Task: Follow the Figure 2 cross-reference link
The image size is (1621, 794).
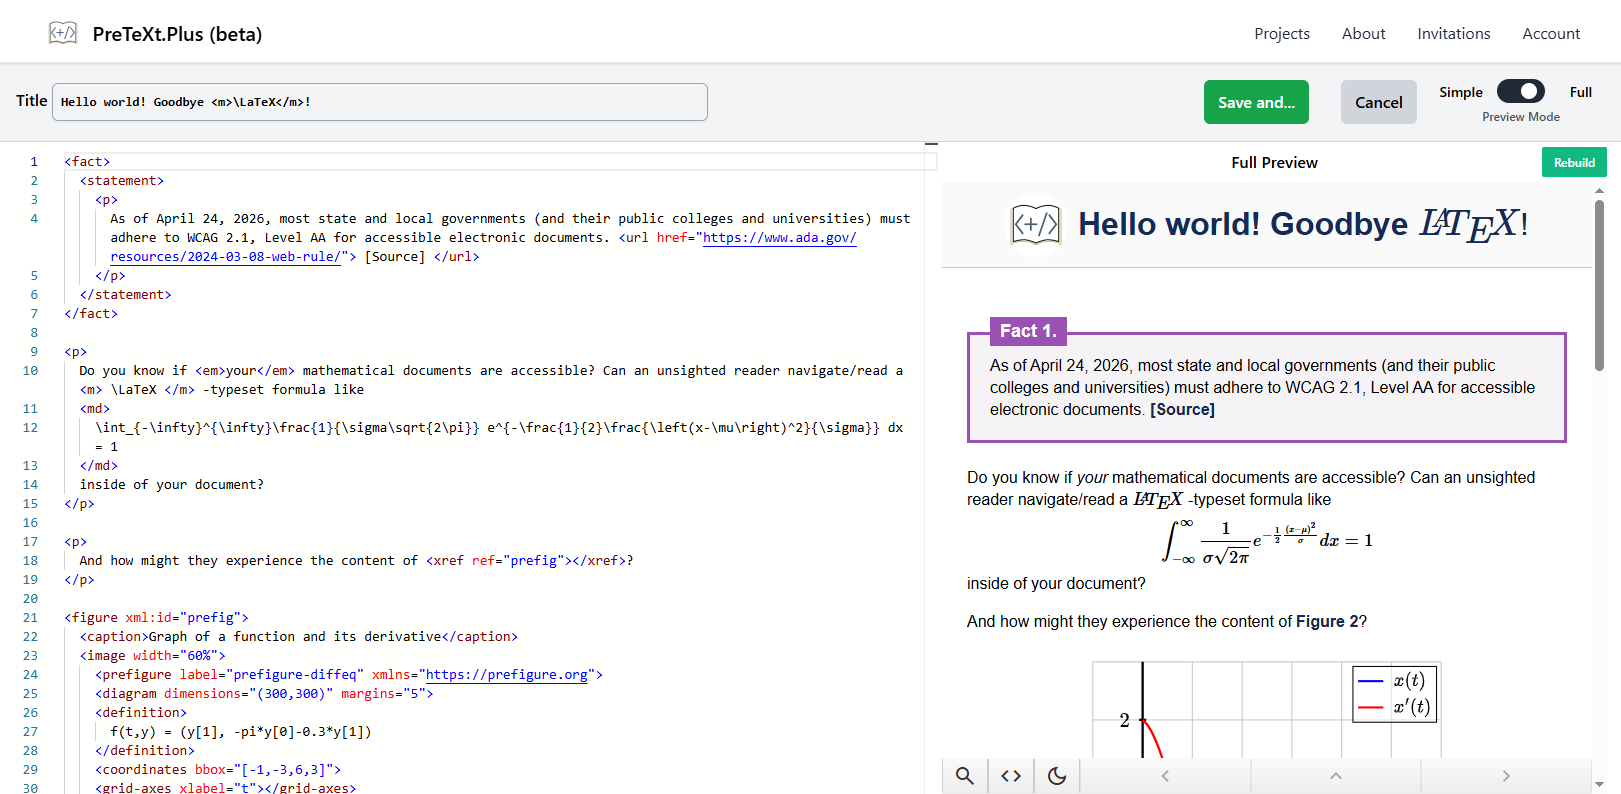Action: click(1327, 621)
